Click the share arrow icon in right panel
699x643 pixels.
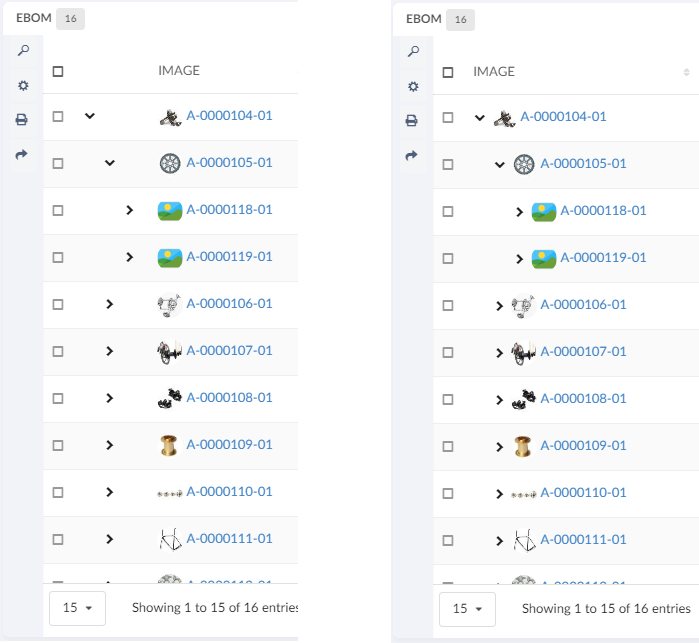(411, 155)
